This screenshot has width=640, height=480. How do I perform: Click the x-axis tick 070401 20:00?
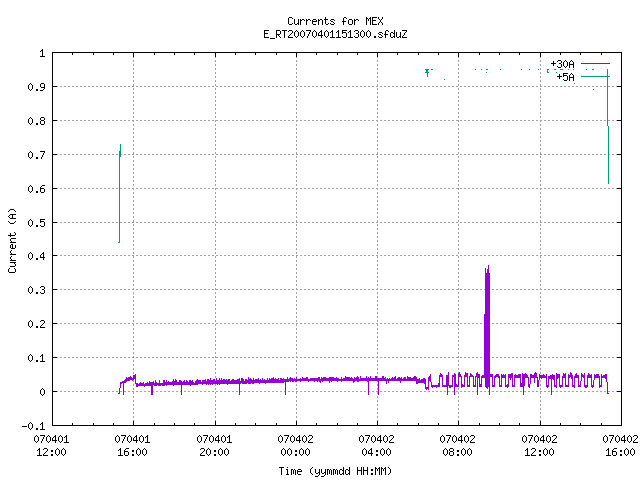pos(214,445)
